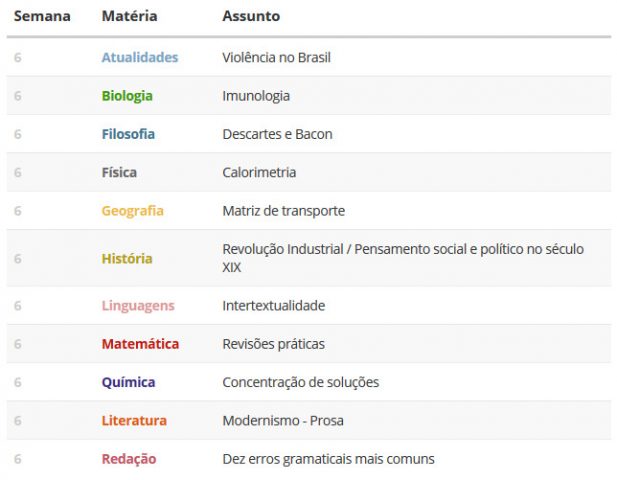Sort by the Semana column header
617x480 pixels.
pos(42,16)
